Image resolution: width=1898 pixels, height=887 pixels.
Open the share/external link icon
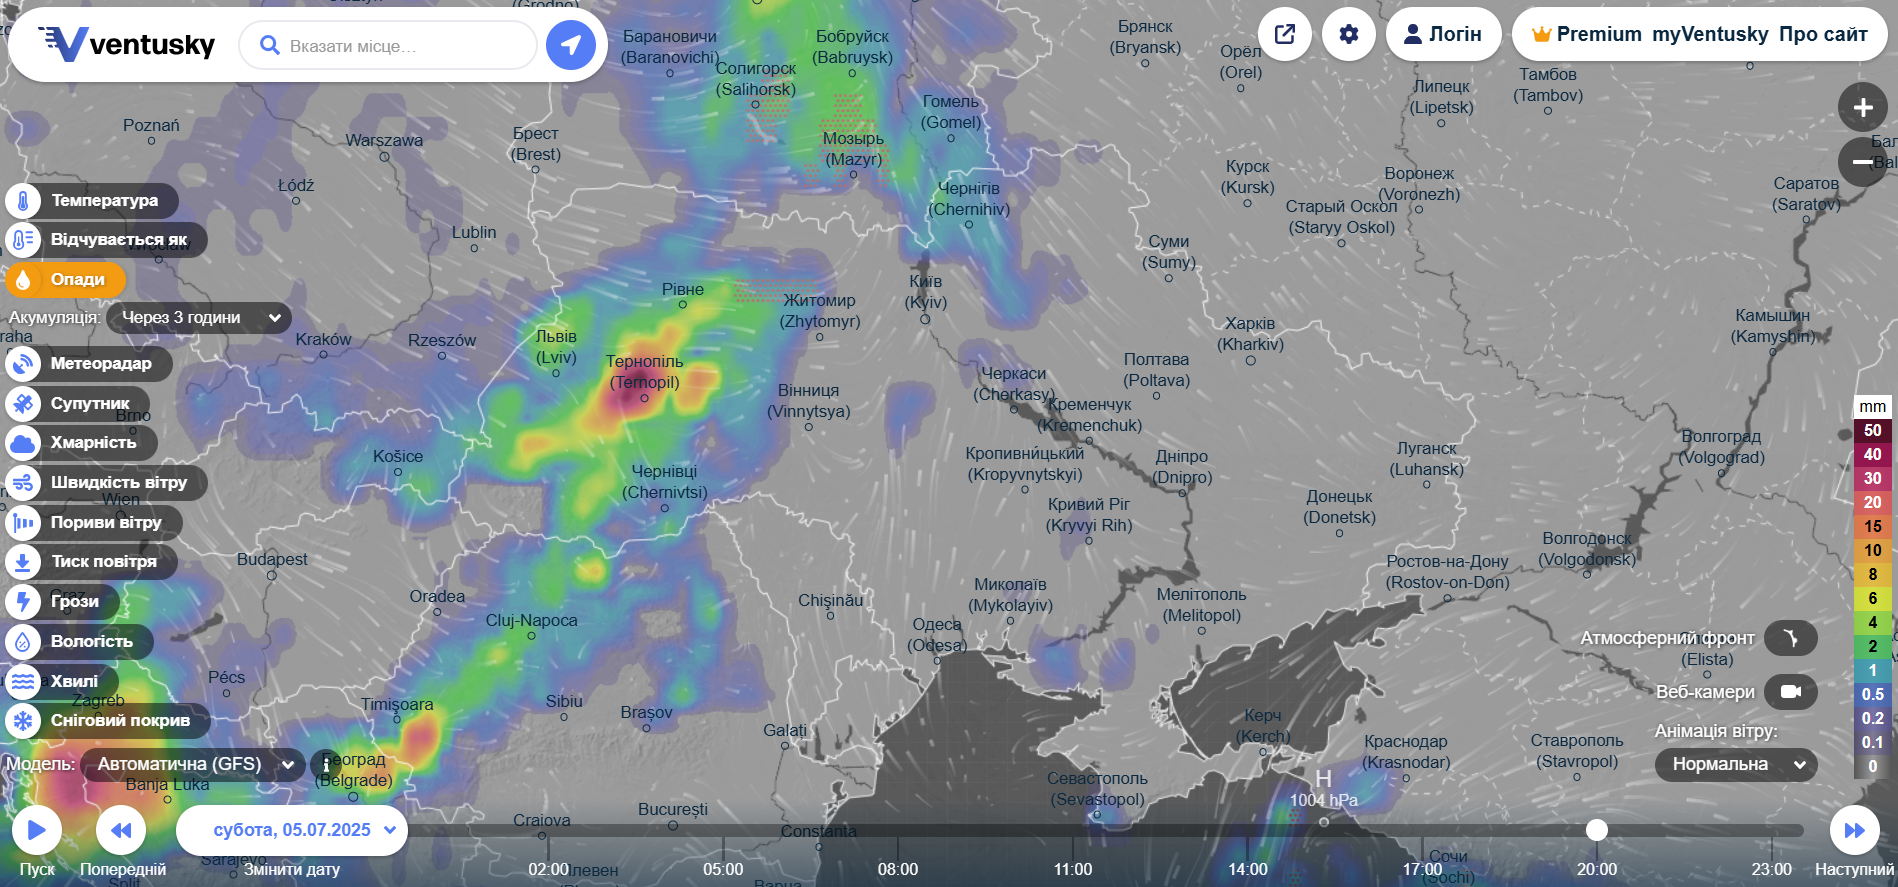coord(1284,34)
